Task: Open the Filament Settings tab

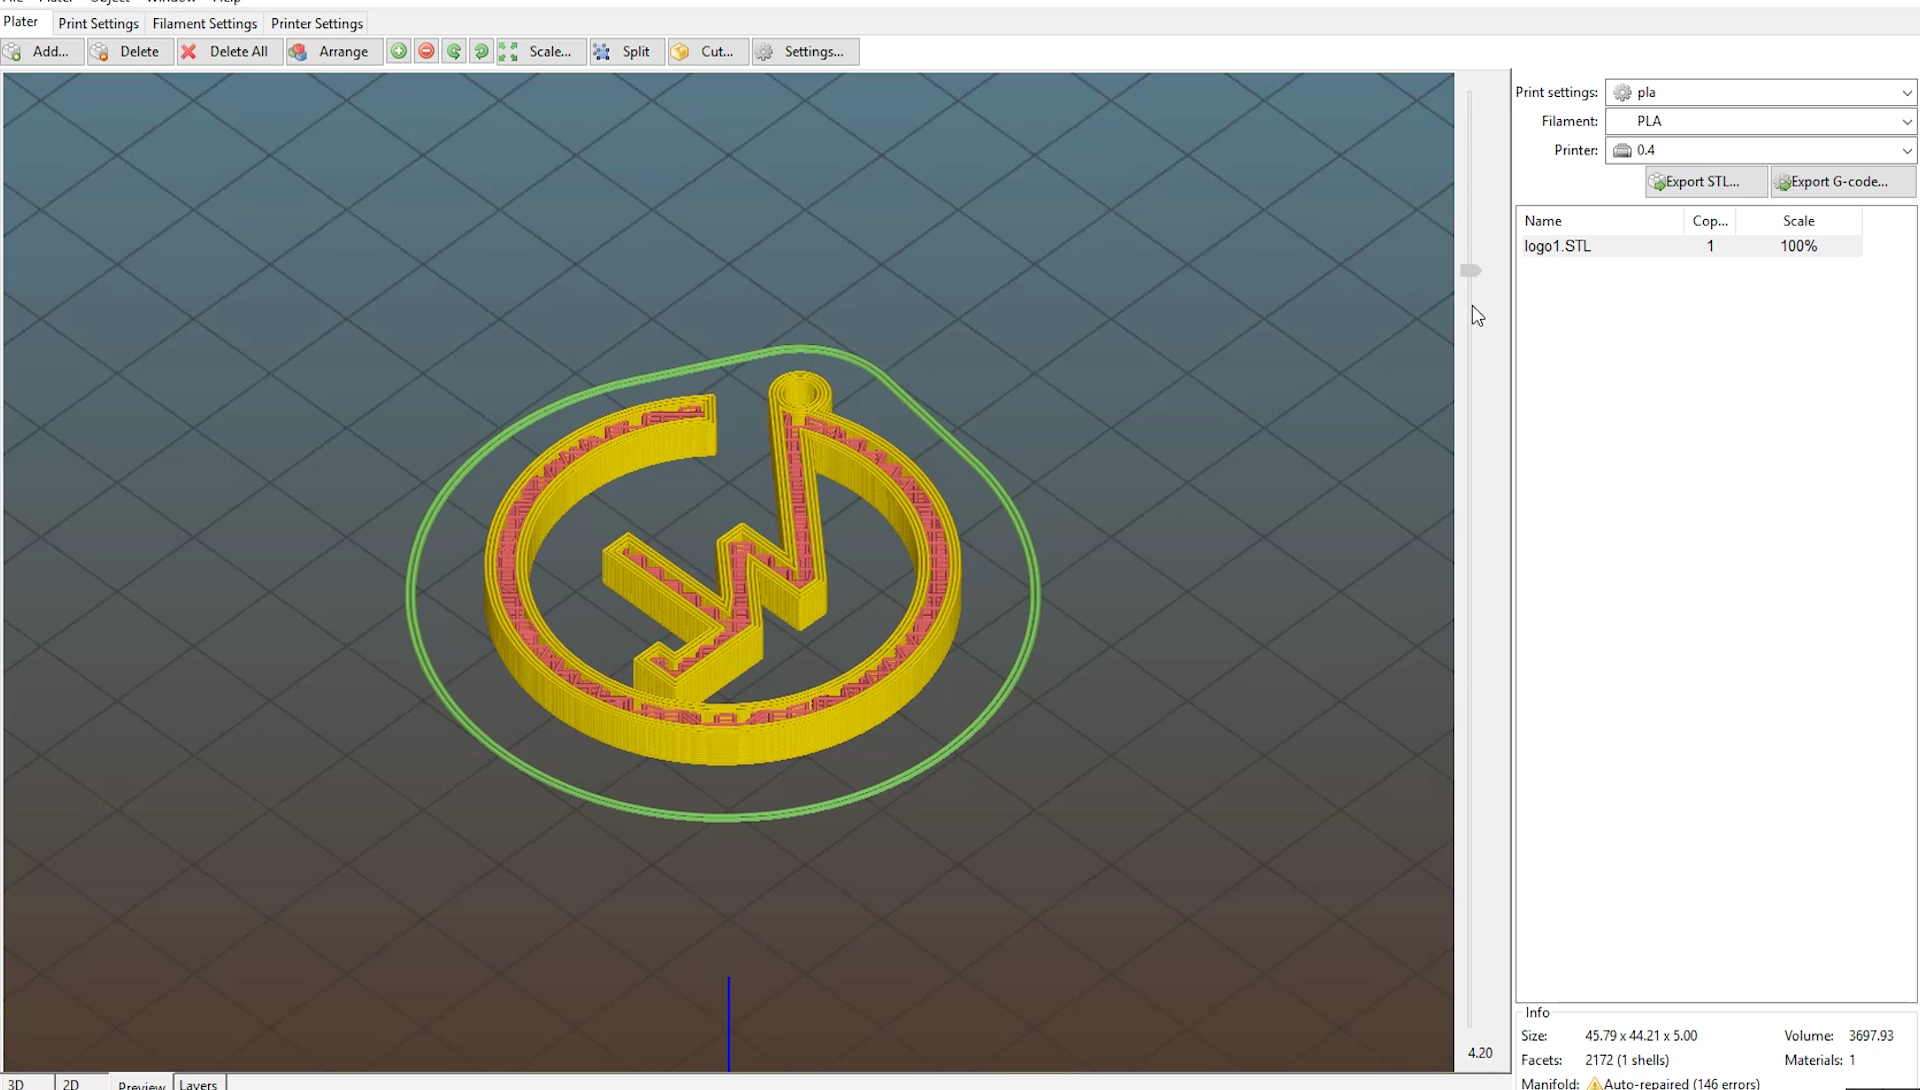Action: (x=205, y=23)
